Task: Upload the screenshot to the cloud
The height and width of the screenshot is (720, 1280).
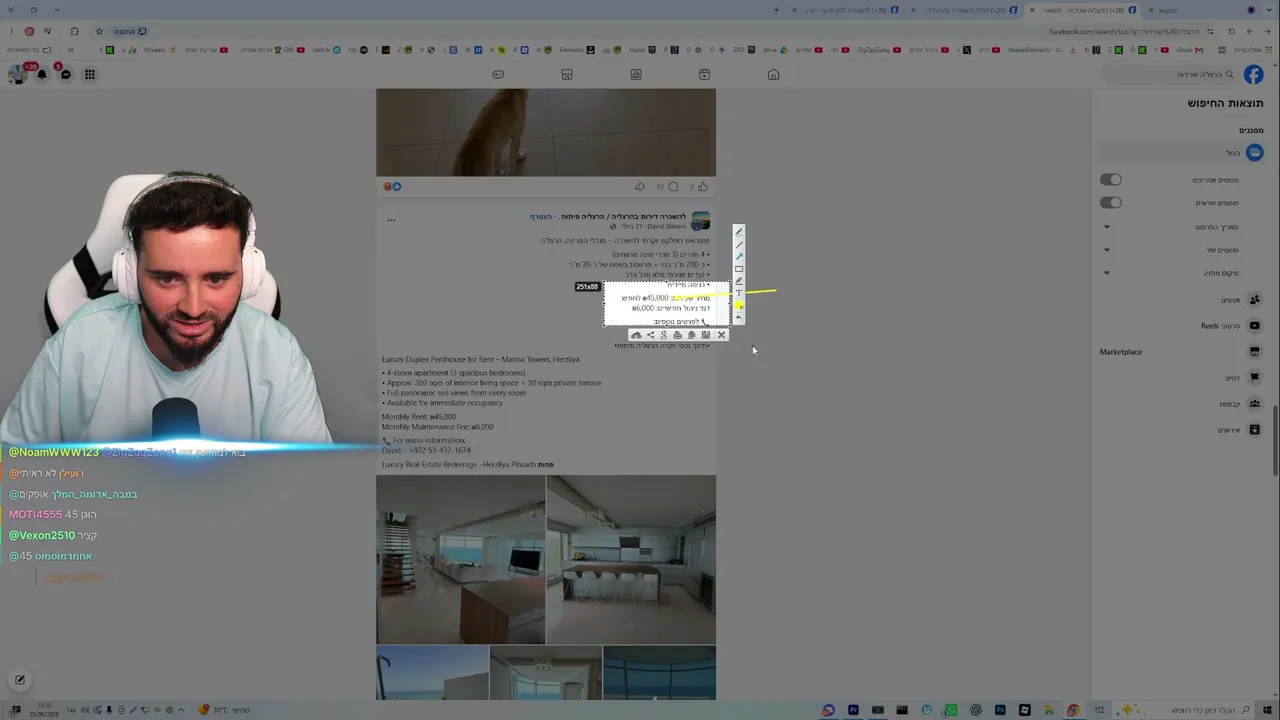Action: [x=636, y=335]
